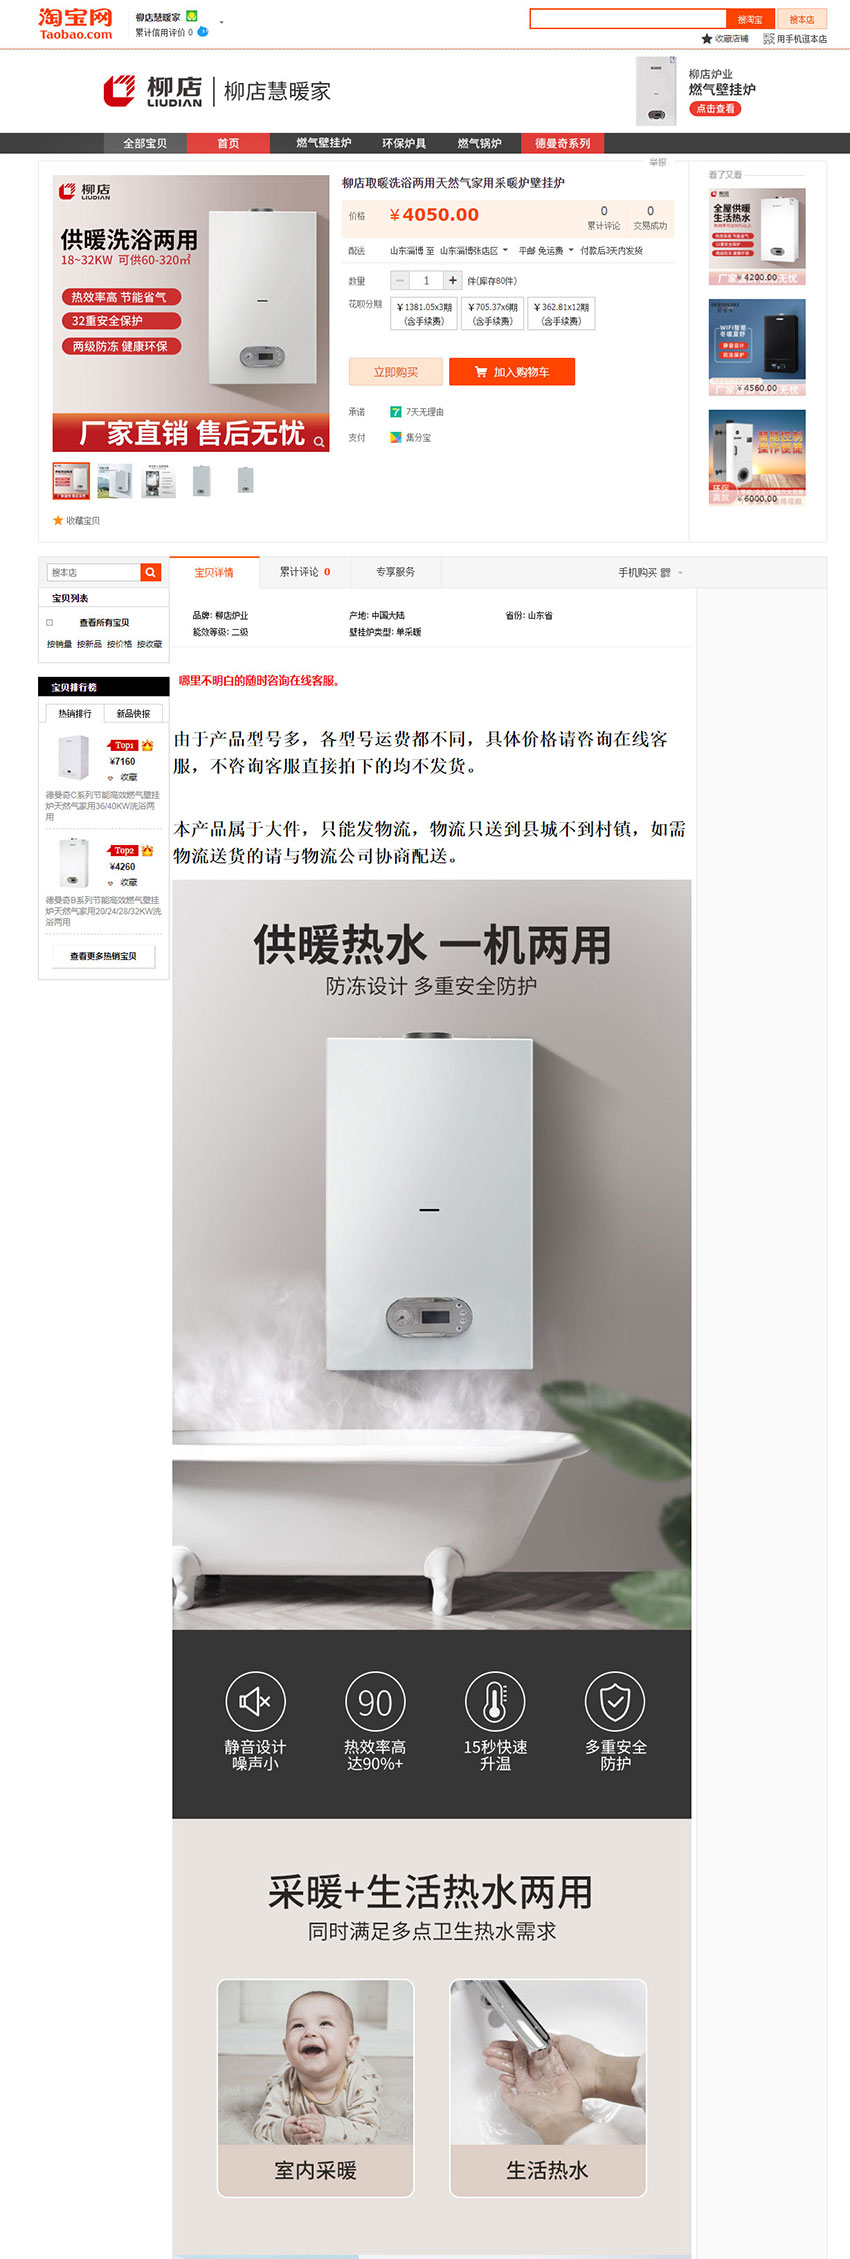The height and width of the screenshot is (2259, 850).
Task: Click the 7-day no-reason return icon
Action: point(395,412)
